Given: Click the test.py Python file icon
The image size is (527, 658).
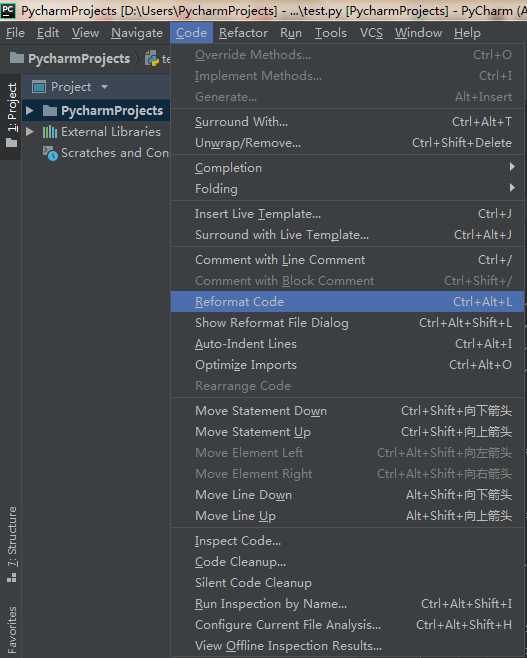Looking at the screenshot, I should pyautogui.click(x=151, y=59).
